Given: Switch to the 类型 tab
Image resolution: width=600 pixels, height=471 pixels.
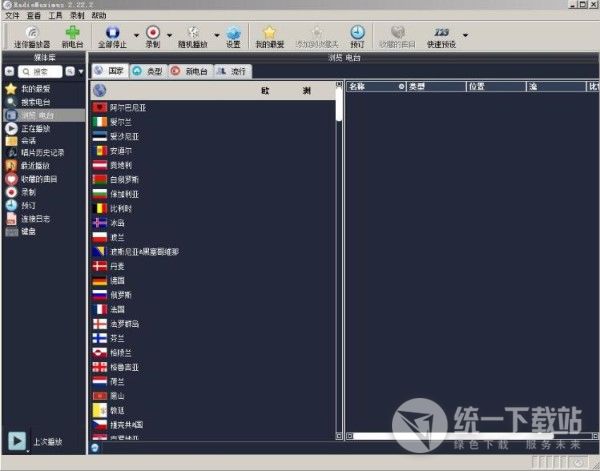Looking at the screenshot, I should pos(148,71).
